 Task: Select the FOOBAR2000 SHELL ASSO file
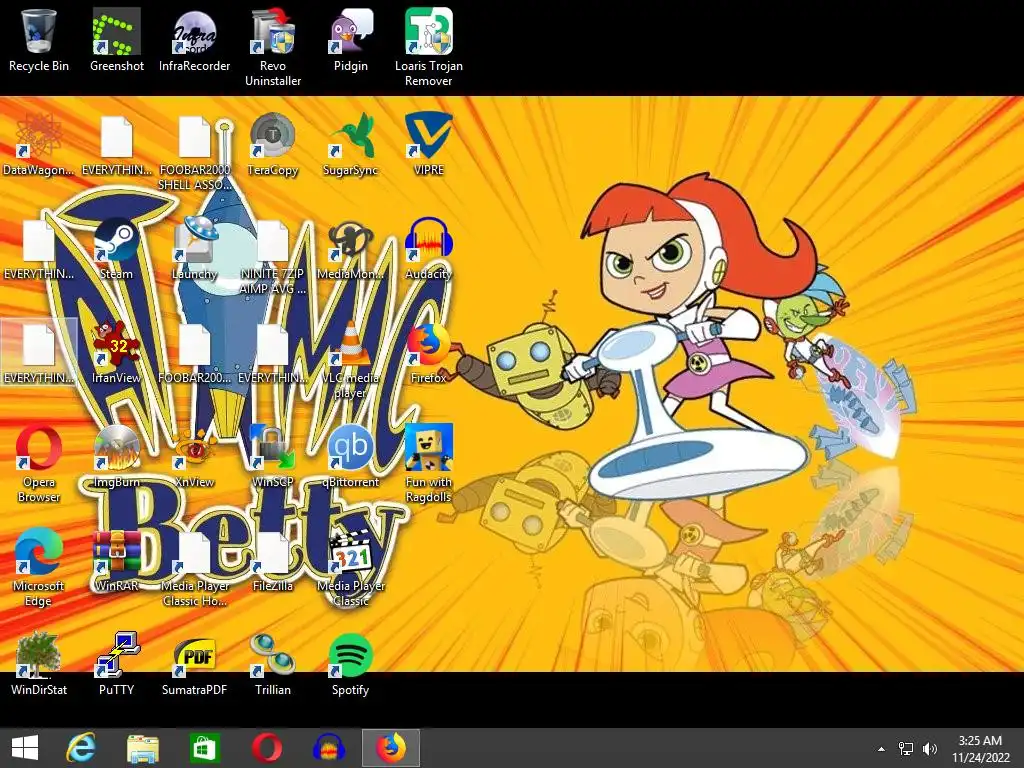tap(195, 152)
